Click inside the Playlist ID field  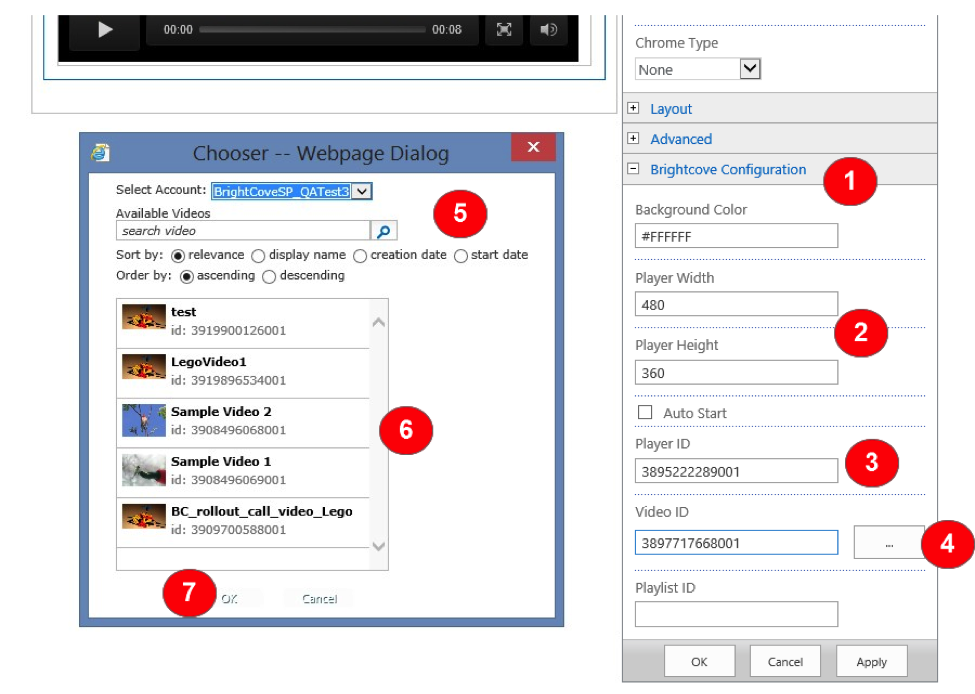736,614
